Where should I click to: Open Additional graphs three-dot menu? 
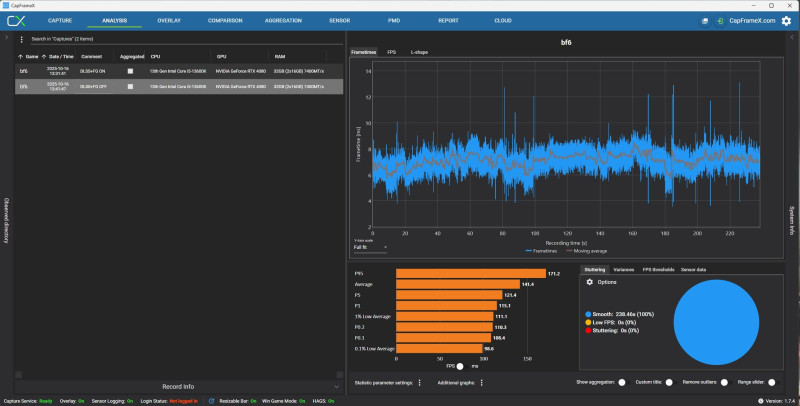[x=481, y=382]
